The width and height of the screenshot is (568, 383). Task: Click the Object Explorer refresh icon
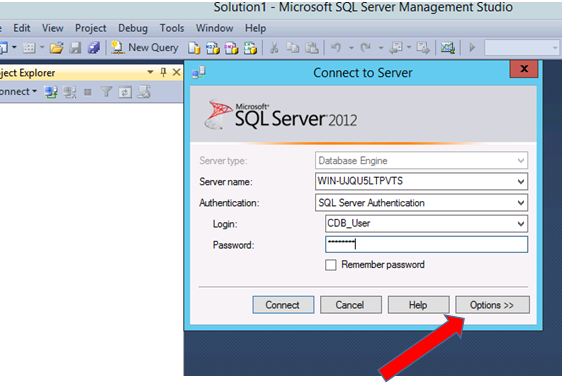(125, 92)
